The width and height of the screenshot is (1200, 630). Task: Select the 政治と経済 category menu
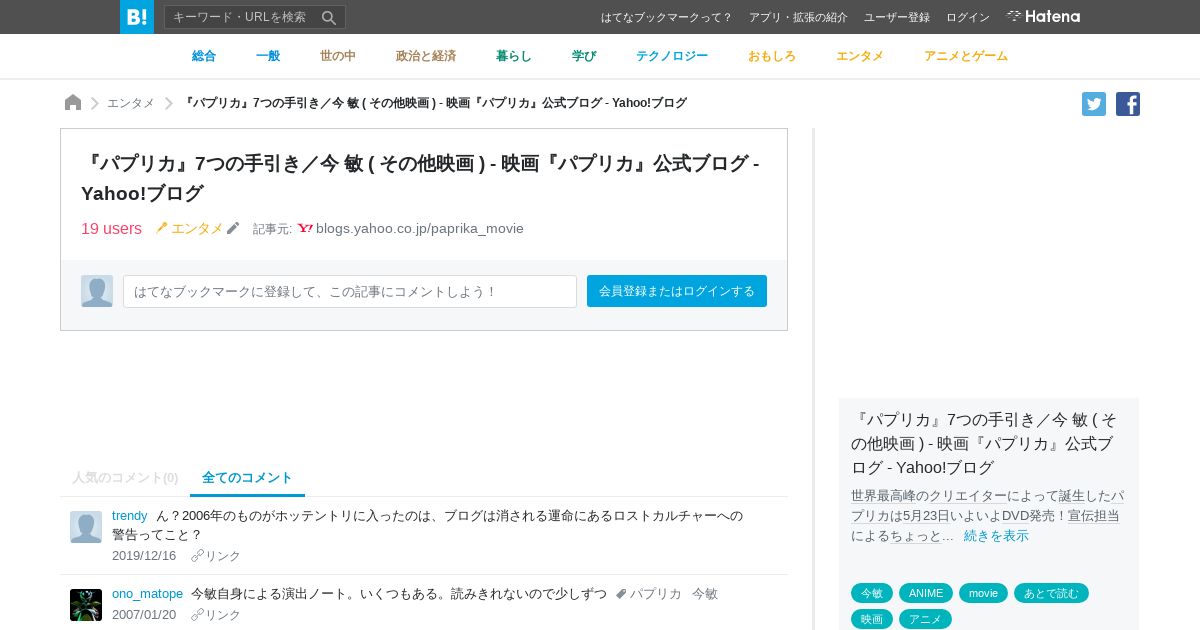tap(426, 56)
